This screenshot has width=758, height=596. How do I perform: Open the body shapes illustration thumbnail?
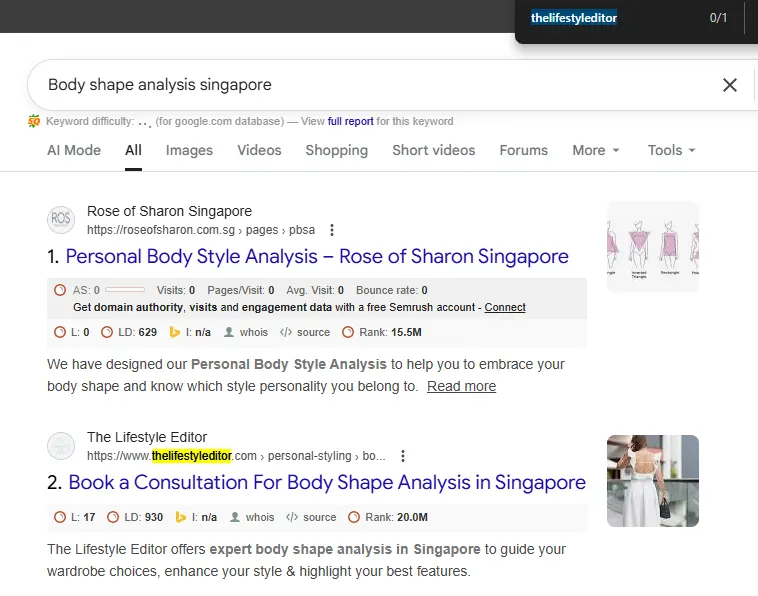click(653, 247)
